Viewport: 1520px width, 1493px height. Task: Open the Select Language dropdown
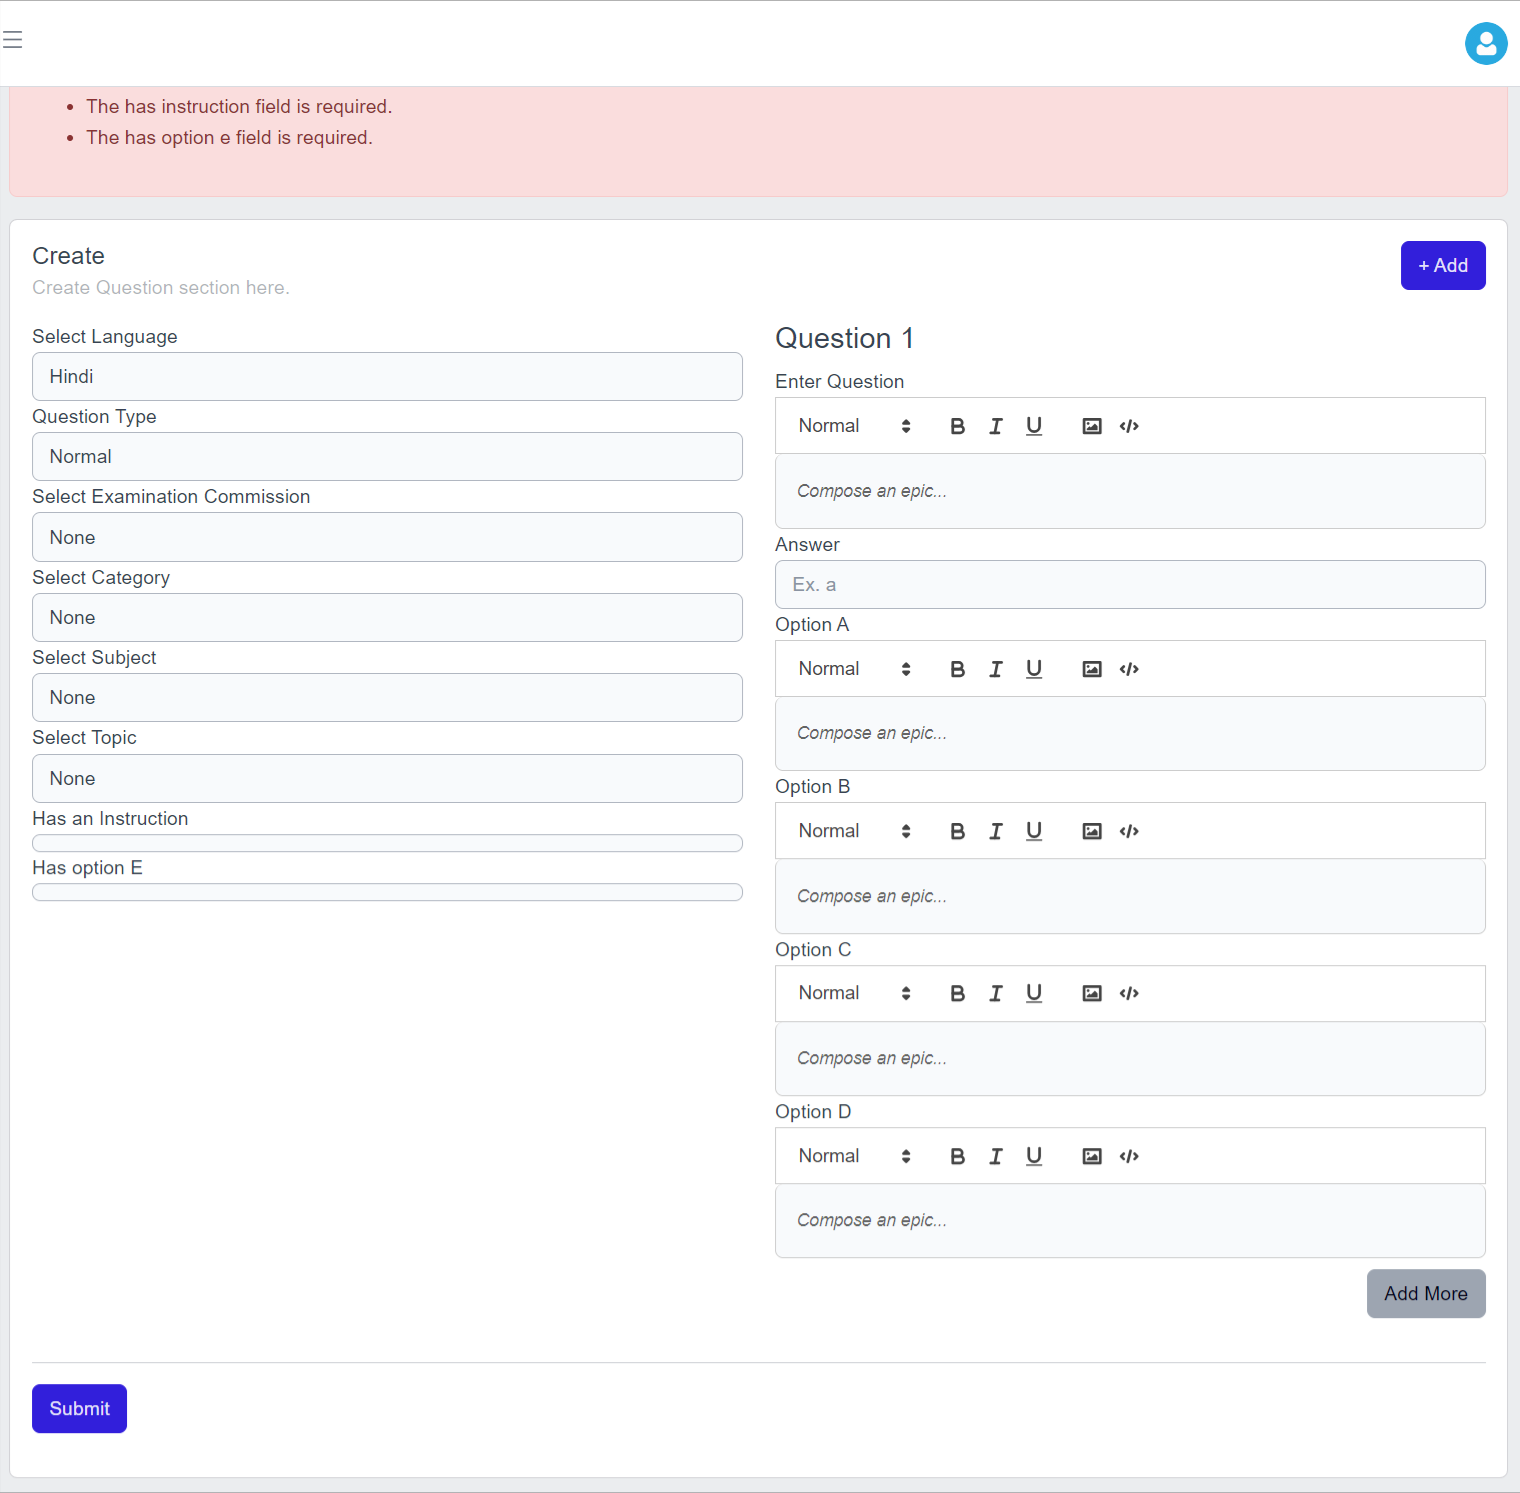click(387, 377)
